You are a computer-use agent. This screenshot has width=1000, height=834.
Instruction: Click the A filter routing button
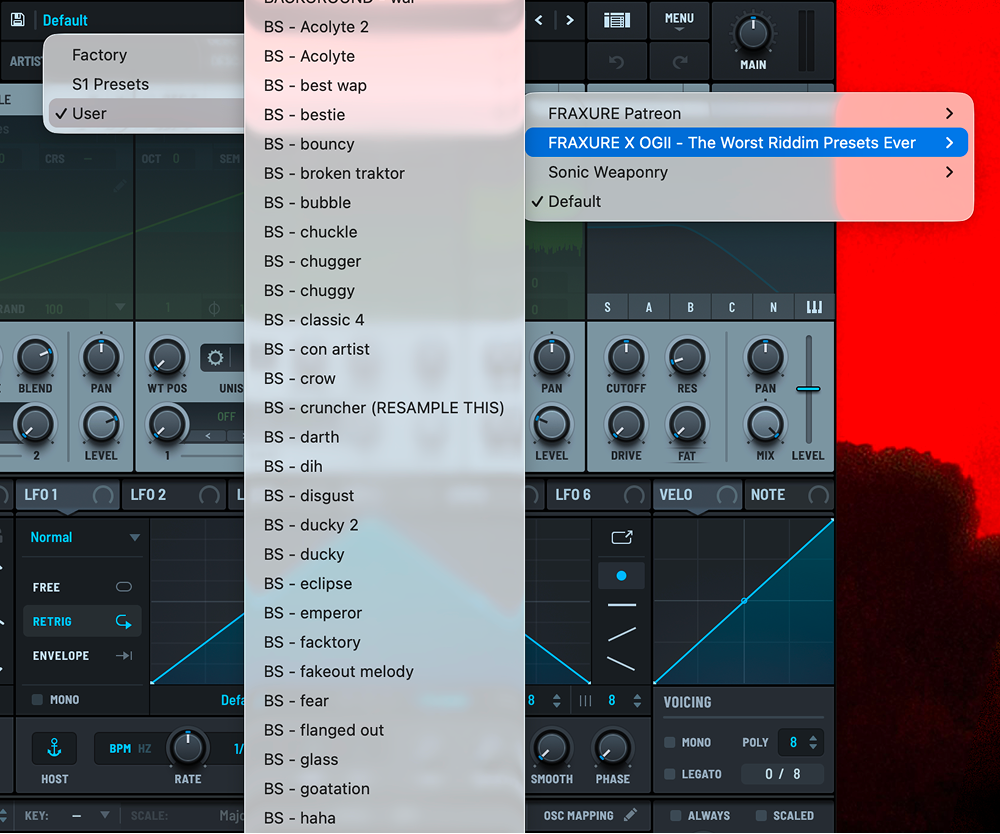[x=649, y=307]
